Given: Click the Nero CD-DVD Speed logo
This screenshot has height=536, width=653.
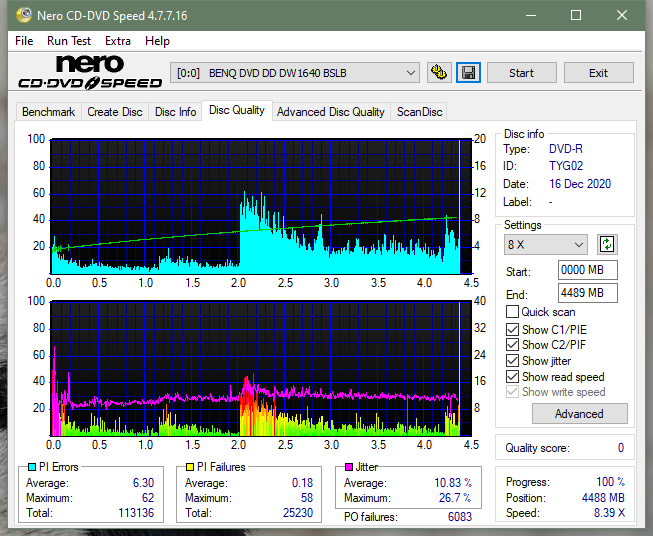Looking at the screenshot, I should 90,72.
